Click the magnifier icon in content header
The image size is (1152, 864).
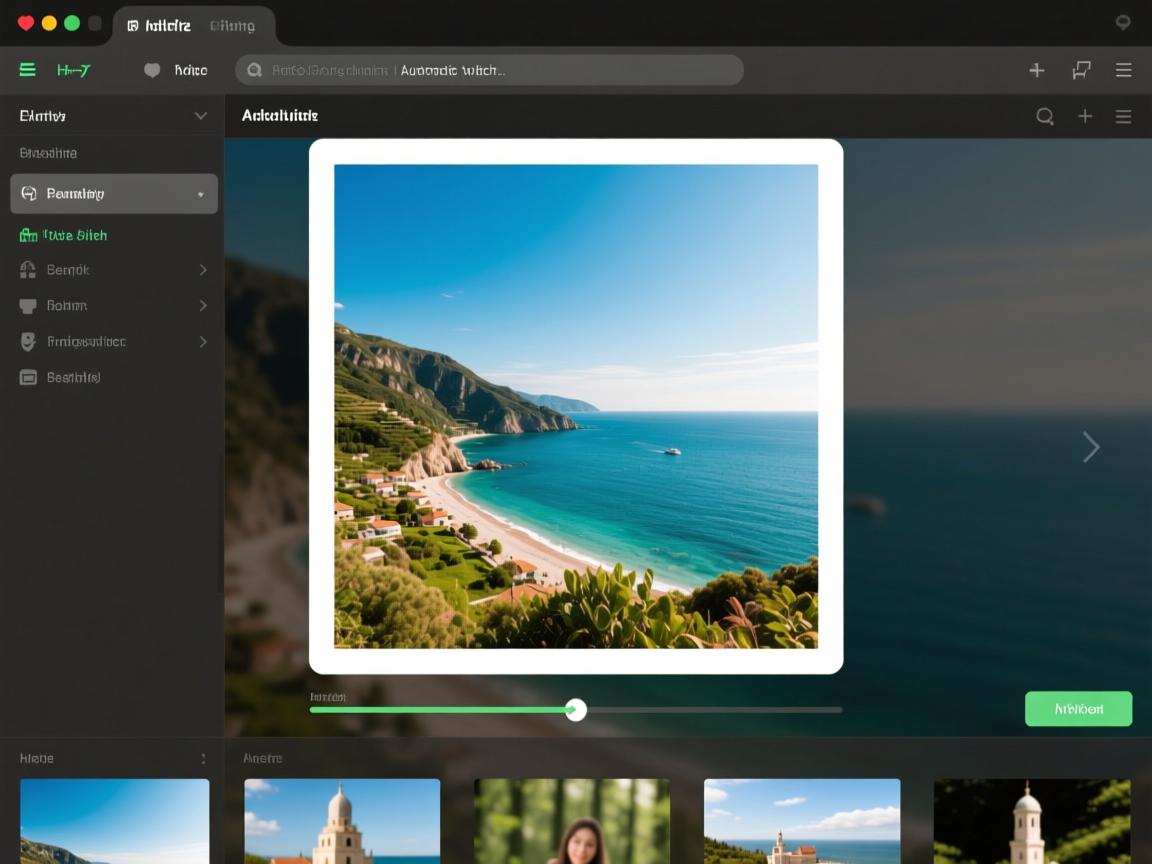(x=1045, y=116)
